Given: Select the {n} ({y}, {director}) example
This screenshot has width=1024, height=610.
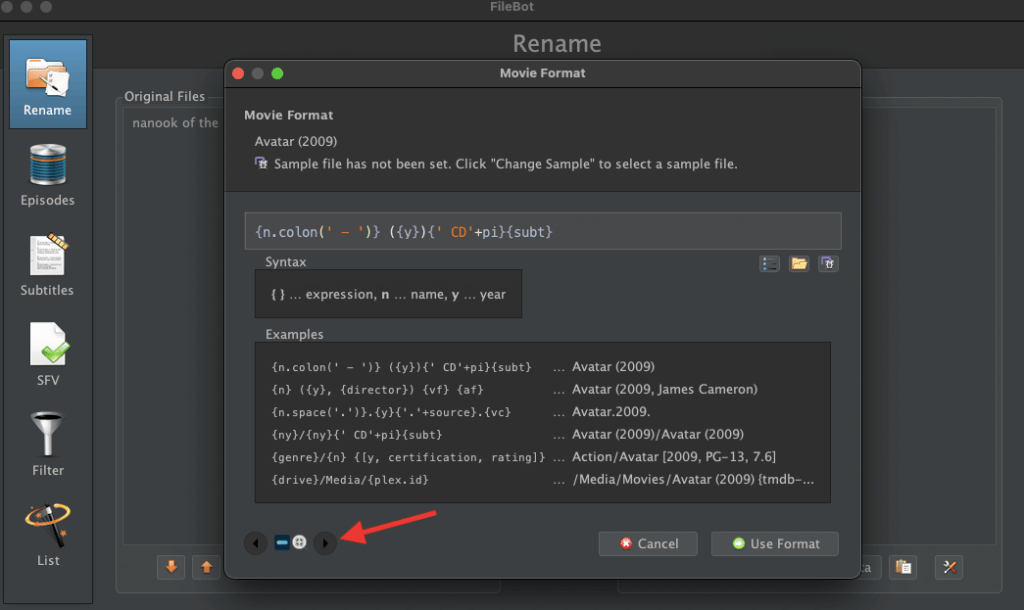Looking at the screenshot, I should 377,390.
